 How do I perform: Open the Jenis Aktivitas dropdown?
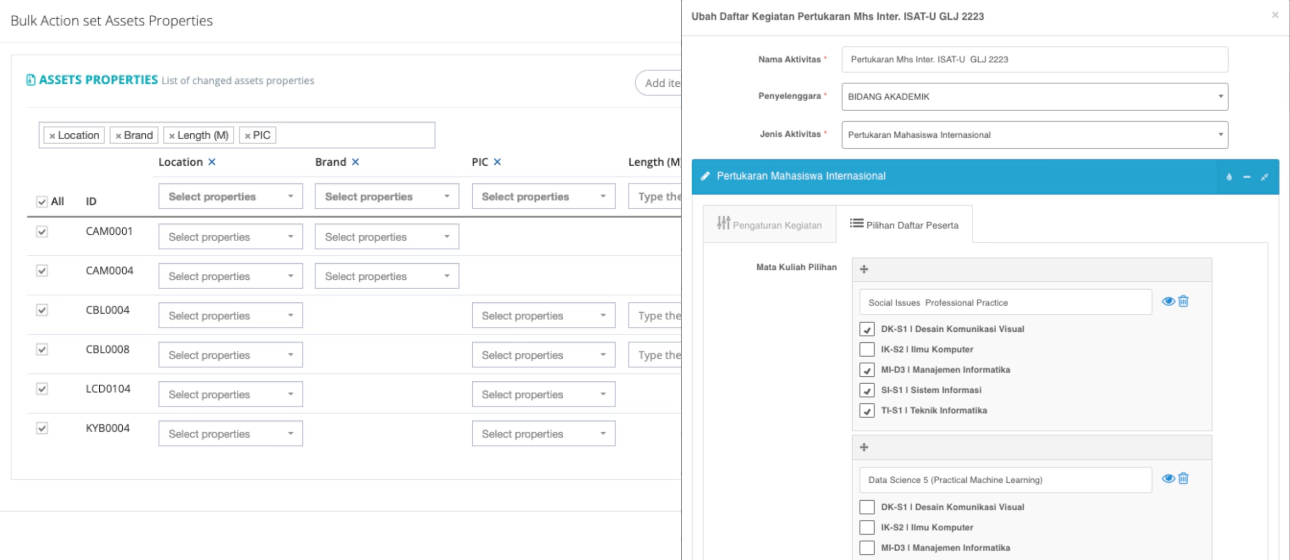click(x=1034, y=135)
